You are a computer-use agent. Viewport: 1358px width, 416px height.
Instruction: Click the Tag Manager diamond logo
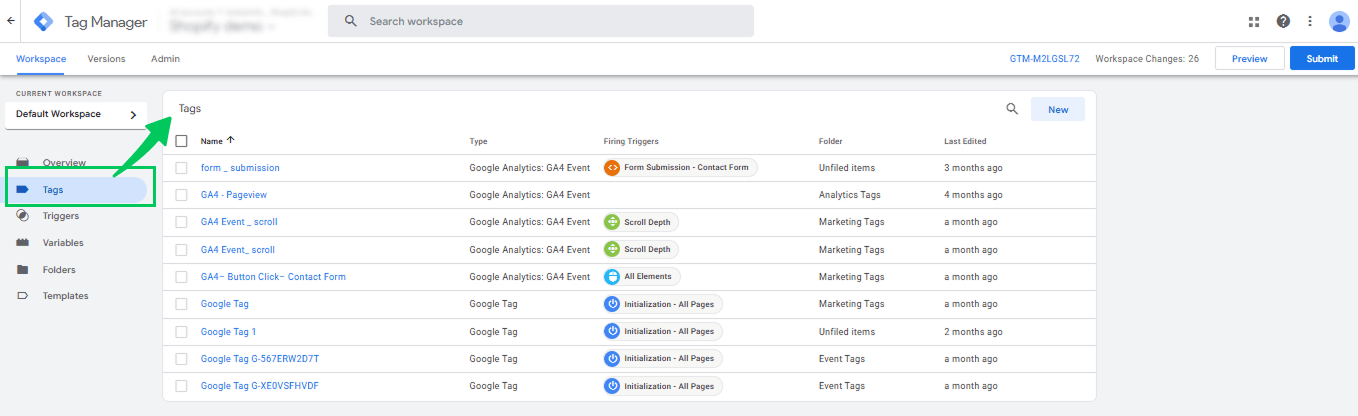click(x=44, y=21)
